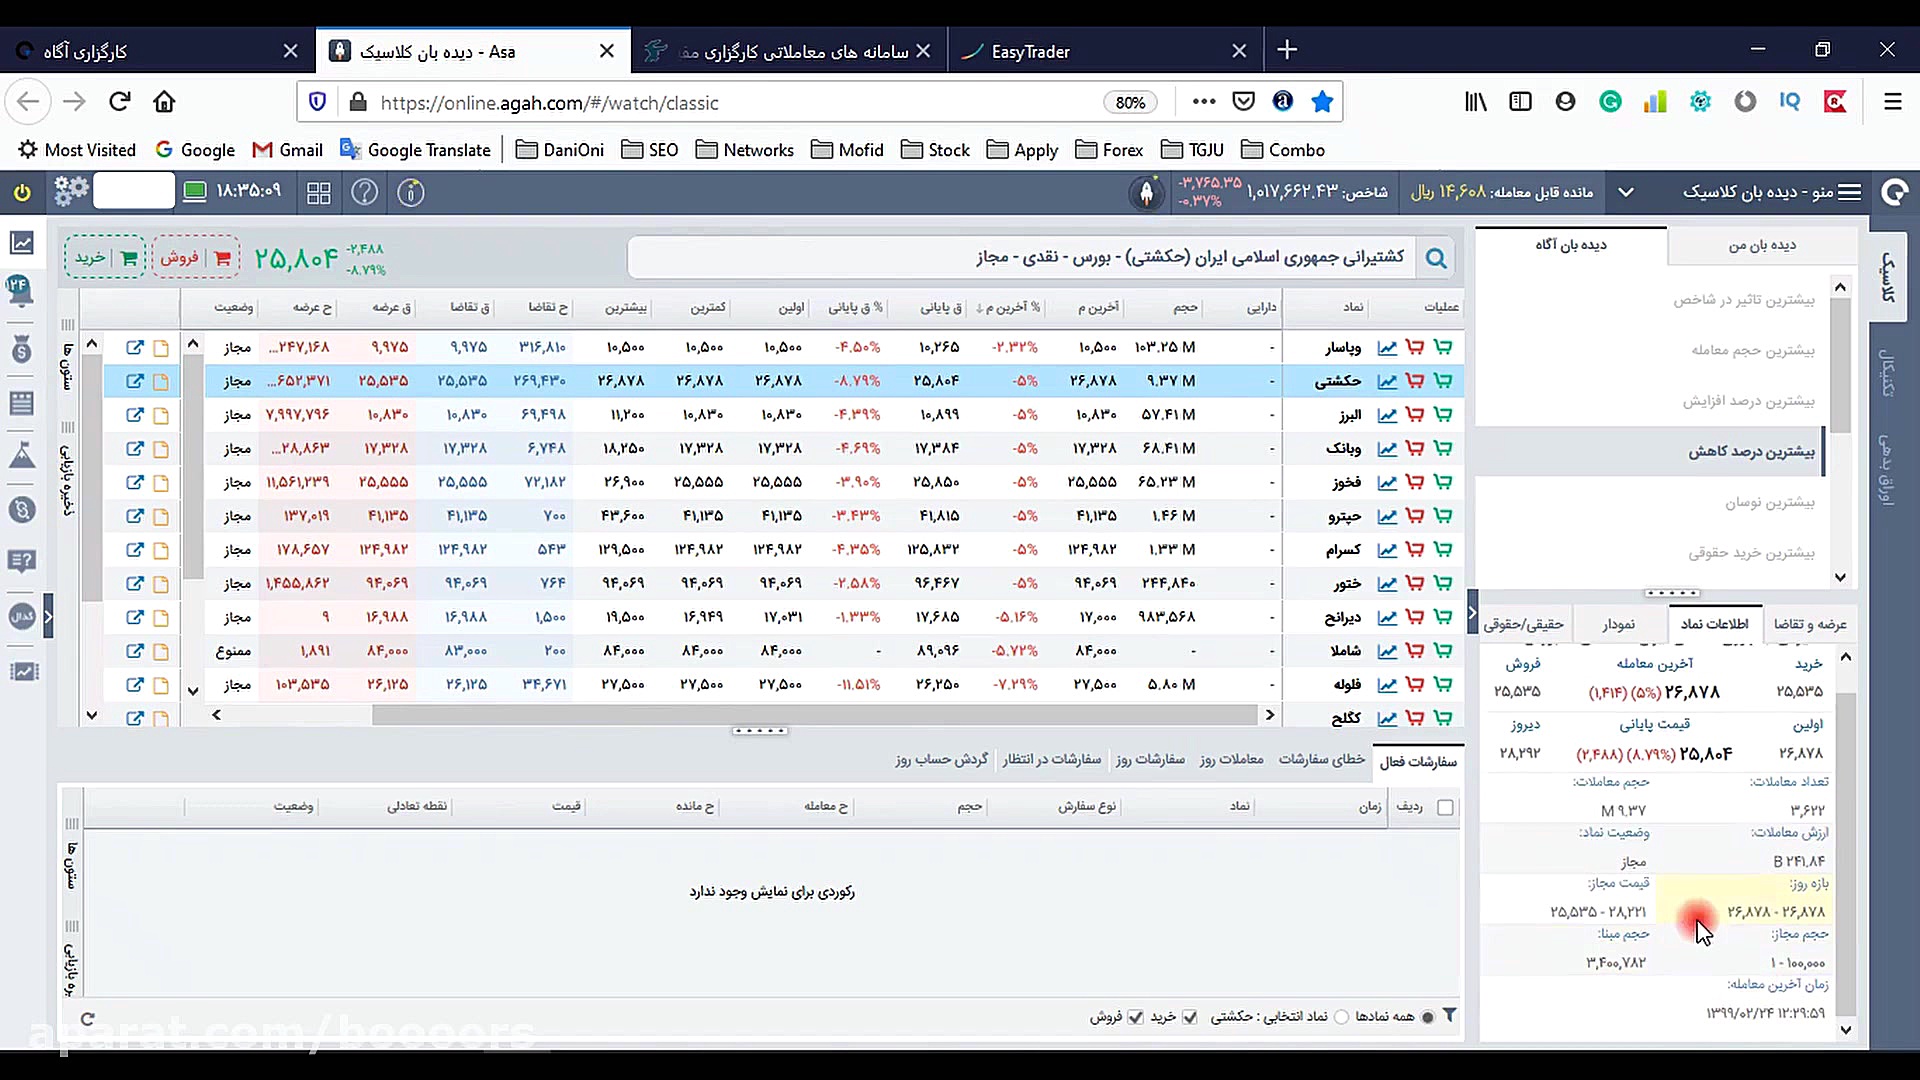This screenshot has height=1080, width=1920.
Task: Click the notification bell beside the index ticker
Action: click(x=1146, y=192)
